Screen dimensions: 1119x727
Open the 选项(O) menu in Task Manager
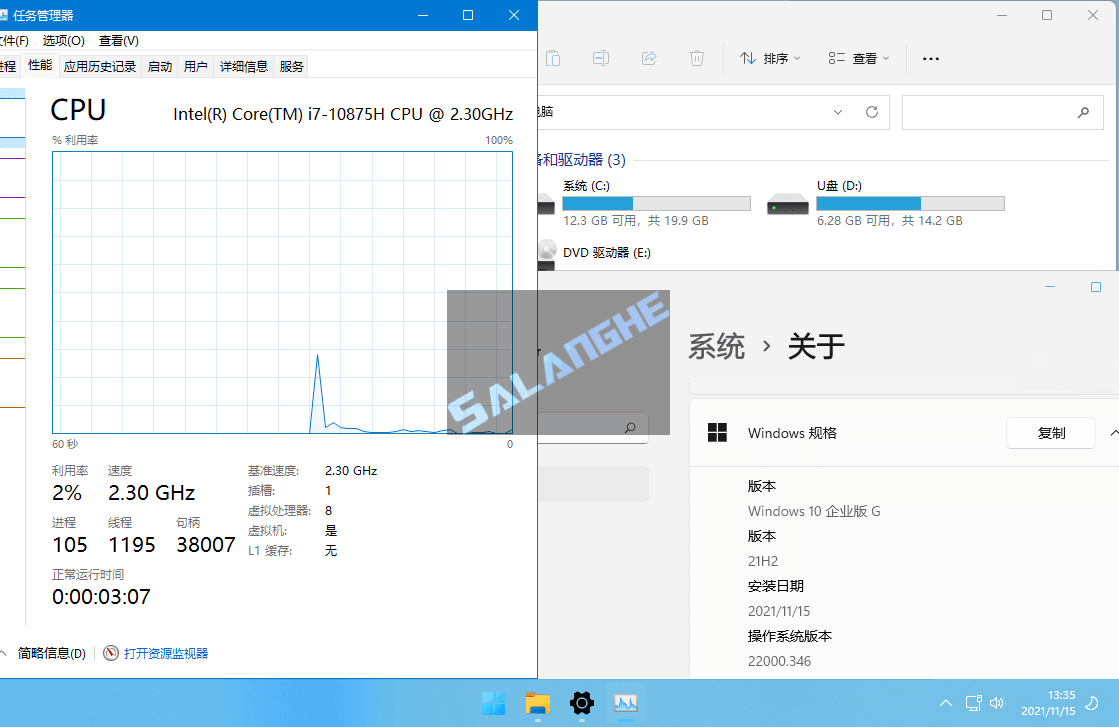(64, 41)
